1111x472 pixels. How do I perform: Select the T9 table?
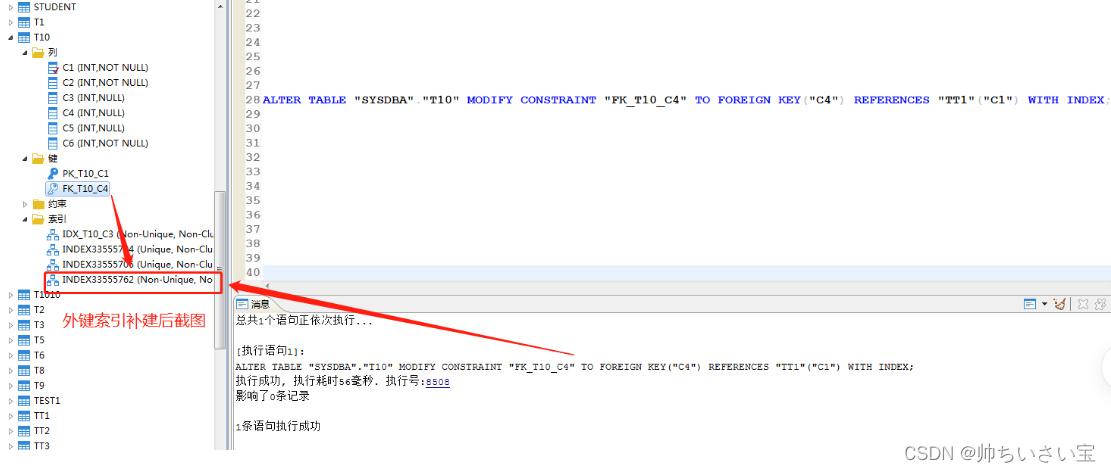(x=39, y=386)
